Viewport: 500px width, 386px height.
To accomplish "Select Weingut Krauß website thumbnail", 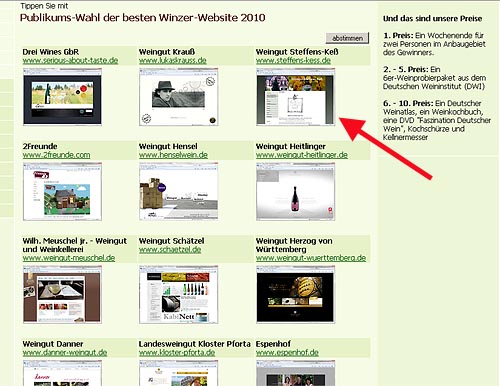I will [x=179, y=97].
